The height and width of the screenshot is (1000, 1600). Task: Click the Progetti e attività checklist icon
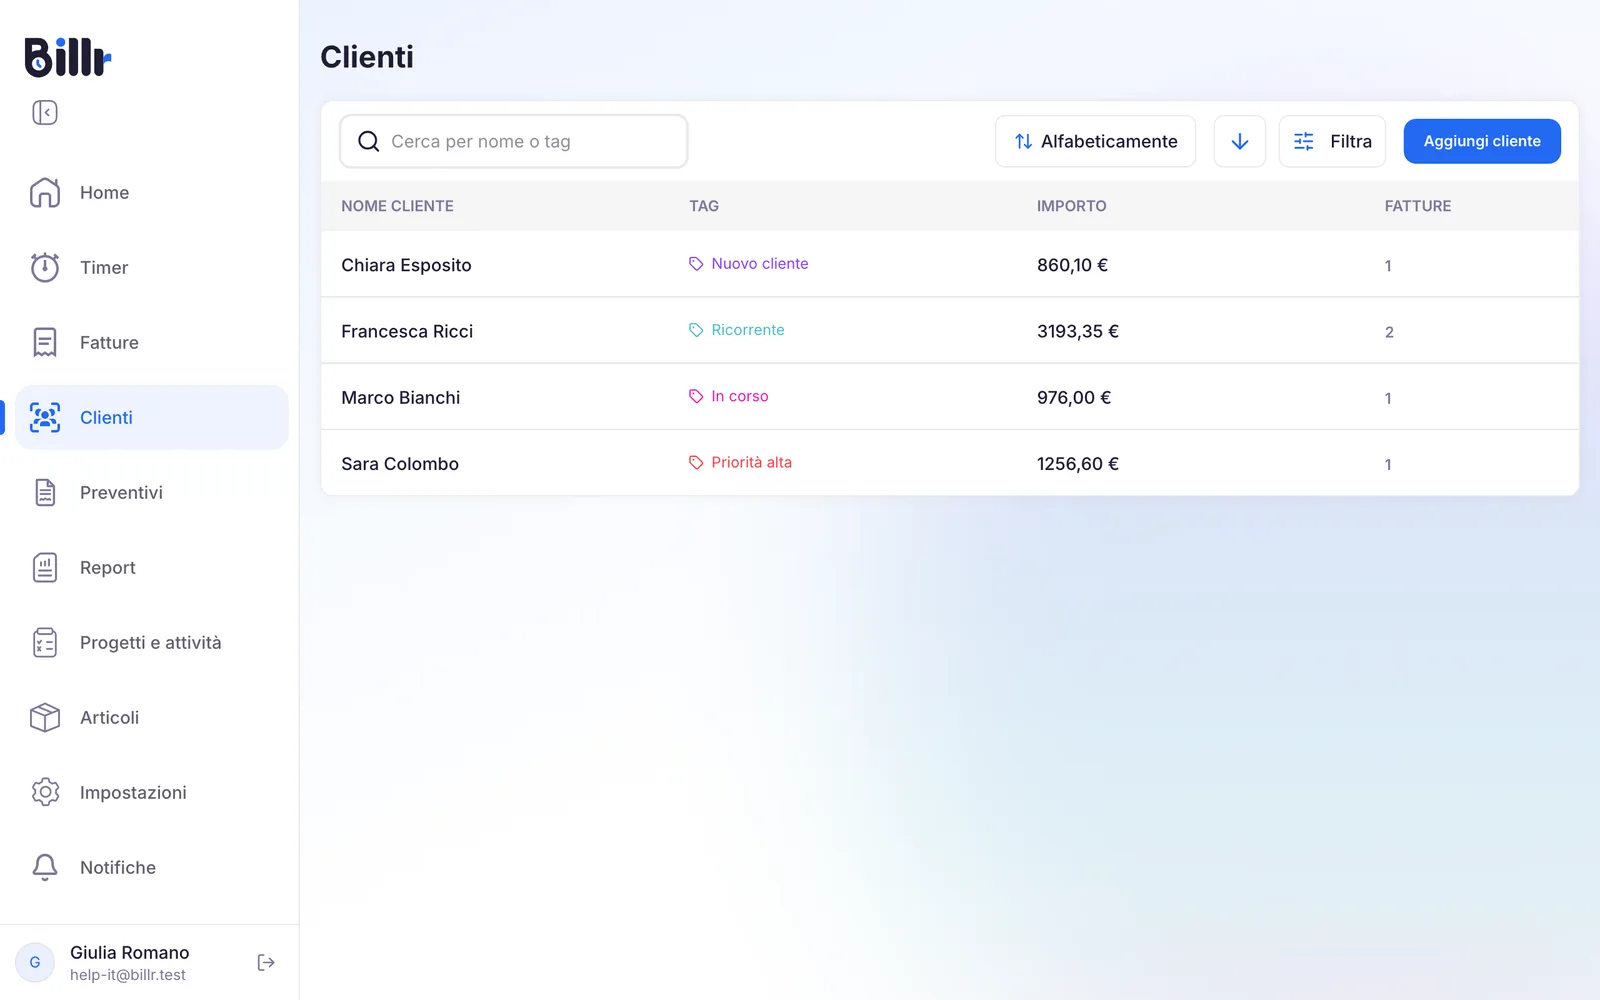click(x=45, y=642)
